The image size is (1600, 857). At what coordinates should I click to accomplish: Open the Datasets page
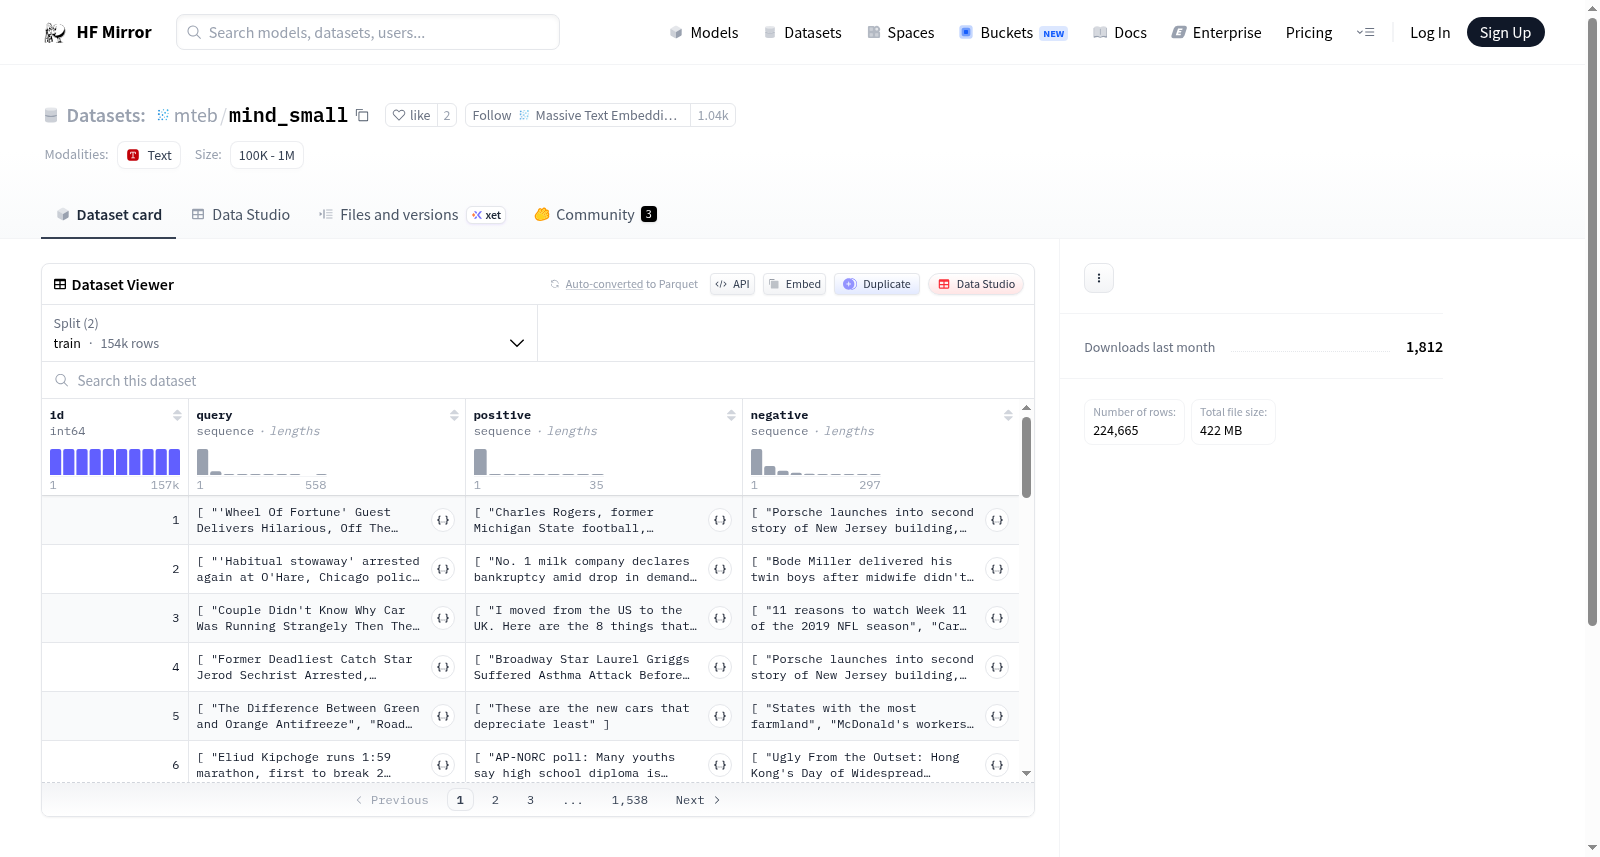802,32
